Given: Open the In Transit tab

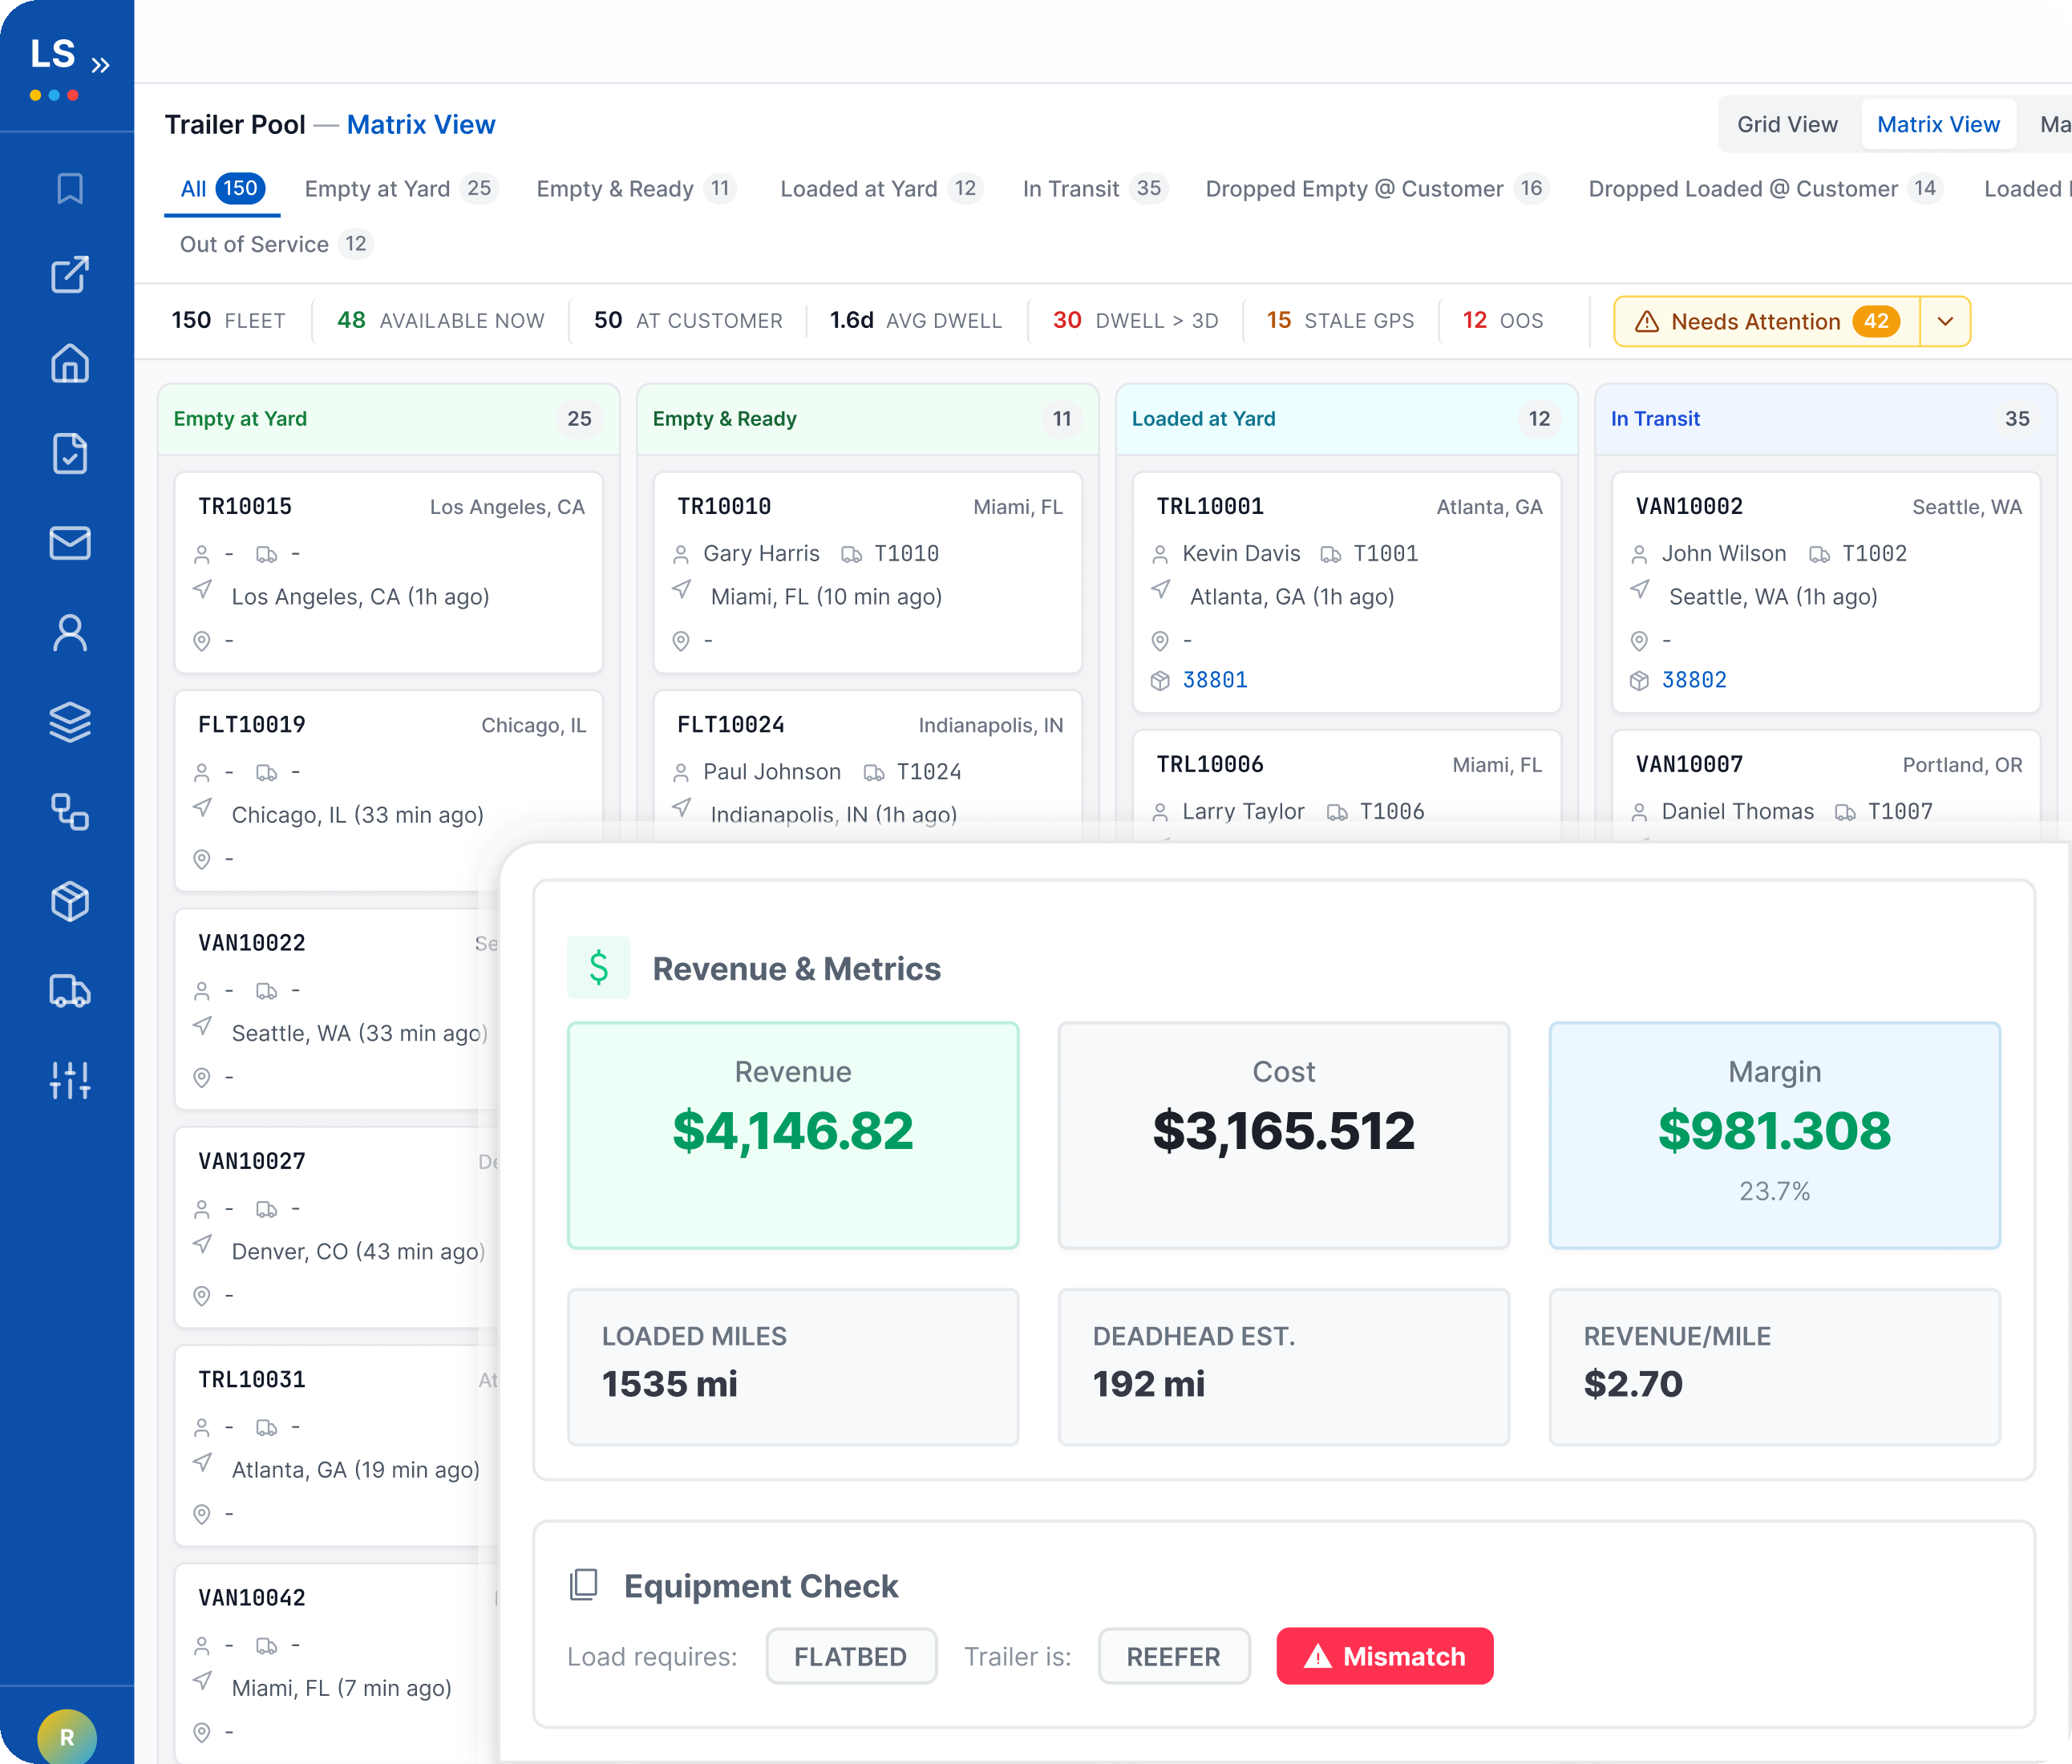Looking at the screenshot, I should pos(1095,189).
